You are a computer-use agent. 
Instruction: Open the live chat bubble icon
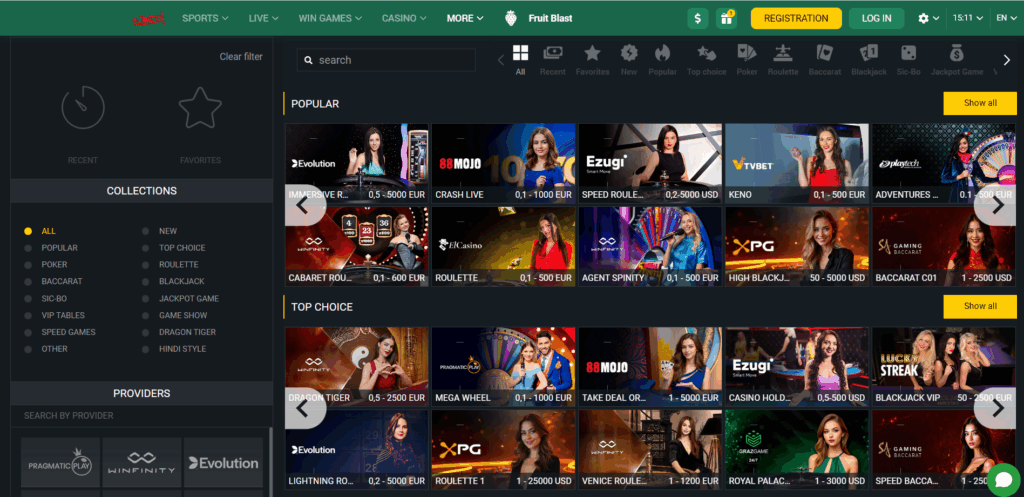(x=1004, y=480)
